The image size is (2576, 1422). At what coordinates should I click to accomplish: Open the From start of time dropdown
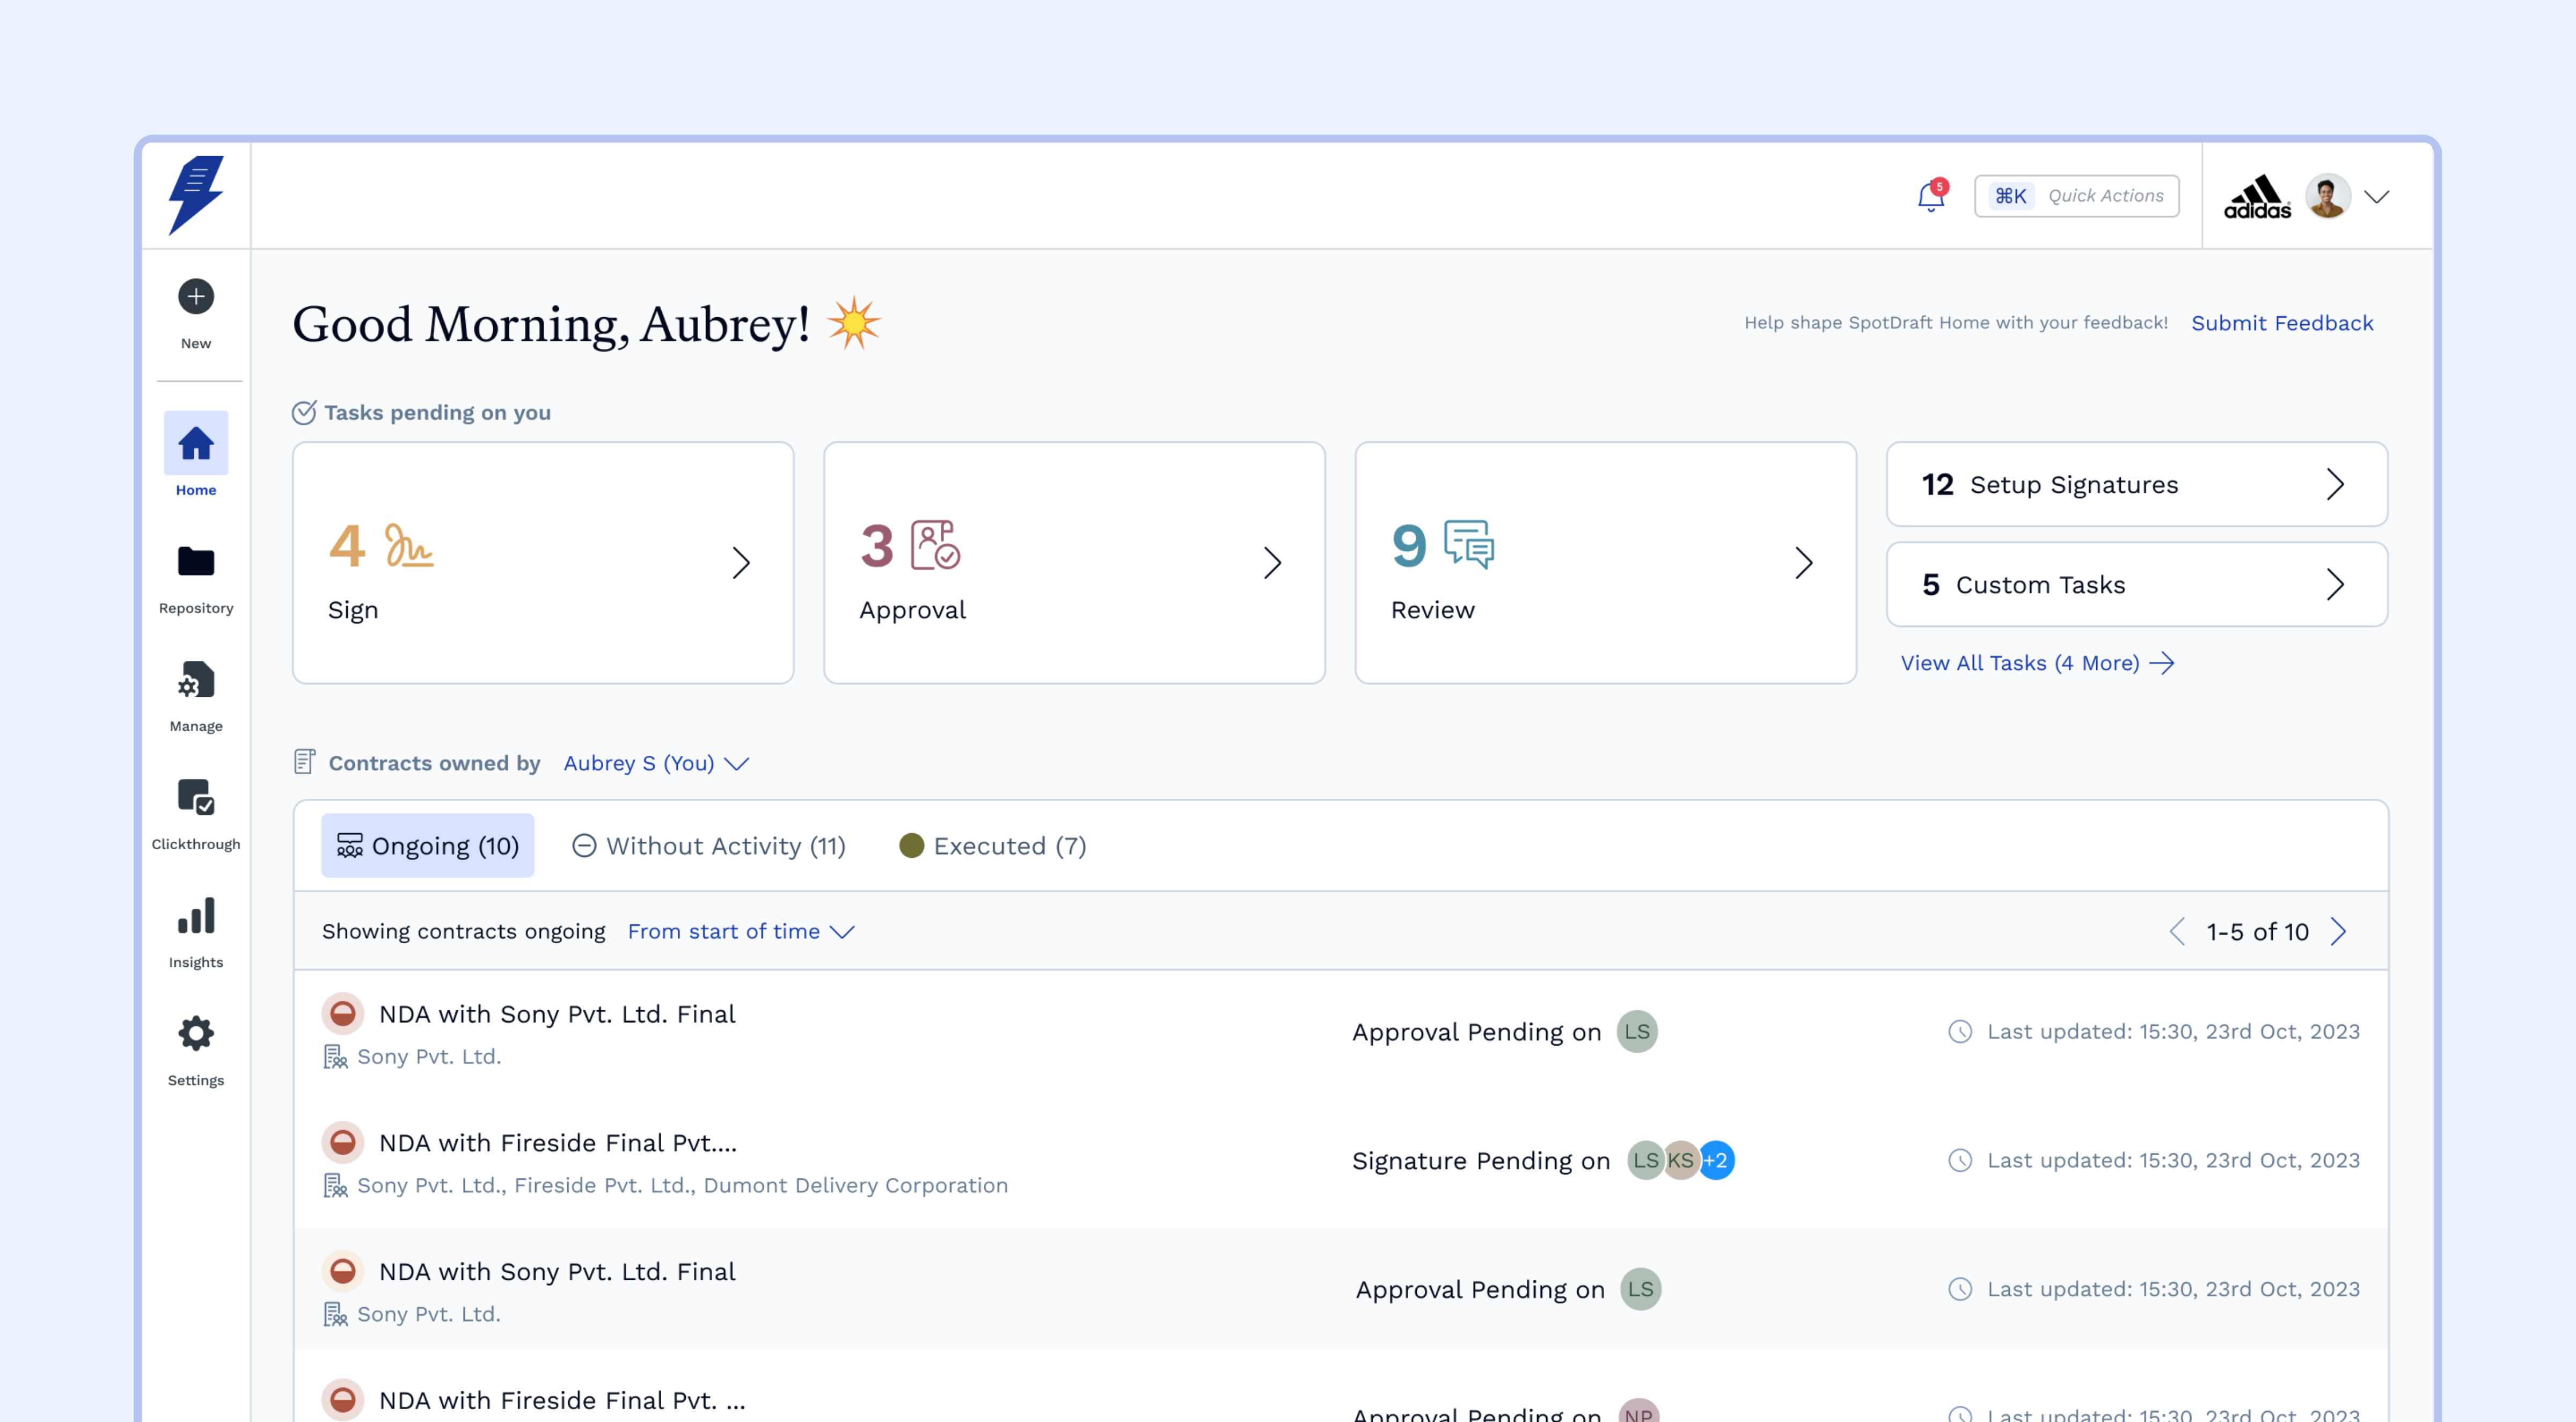tap(740, 932)
